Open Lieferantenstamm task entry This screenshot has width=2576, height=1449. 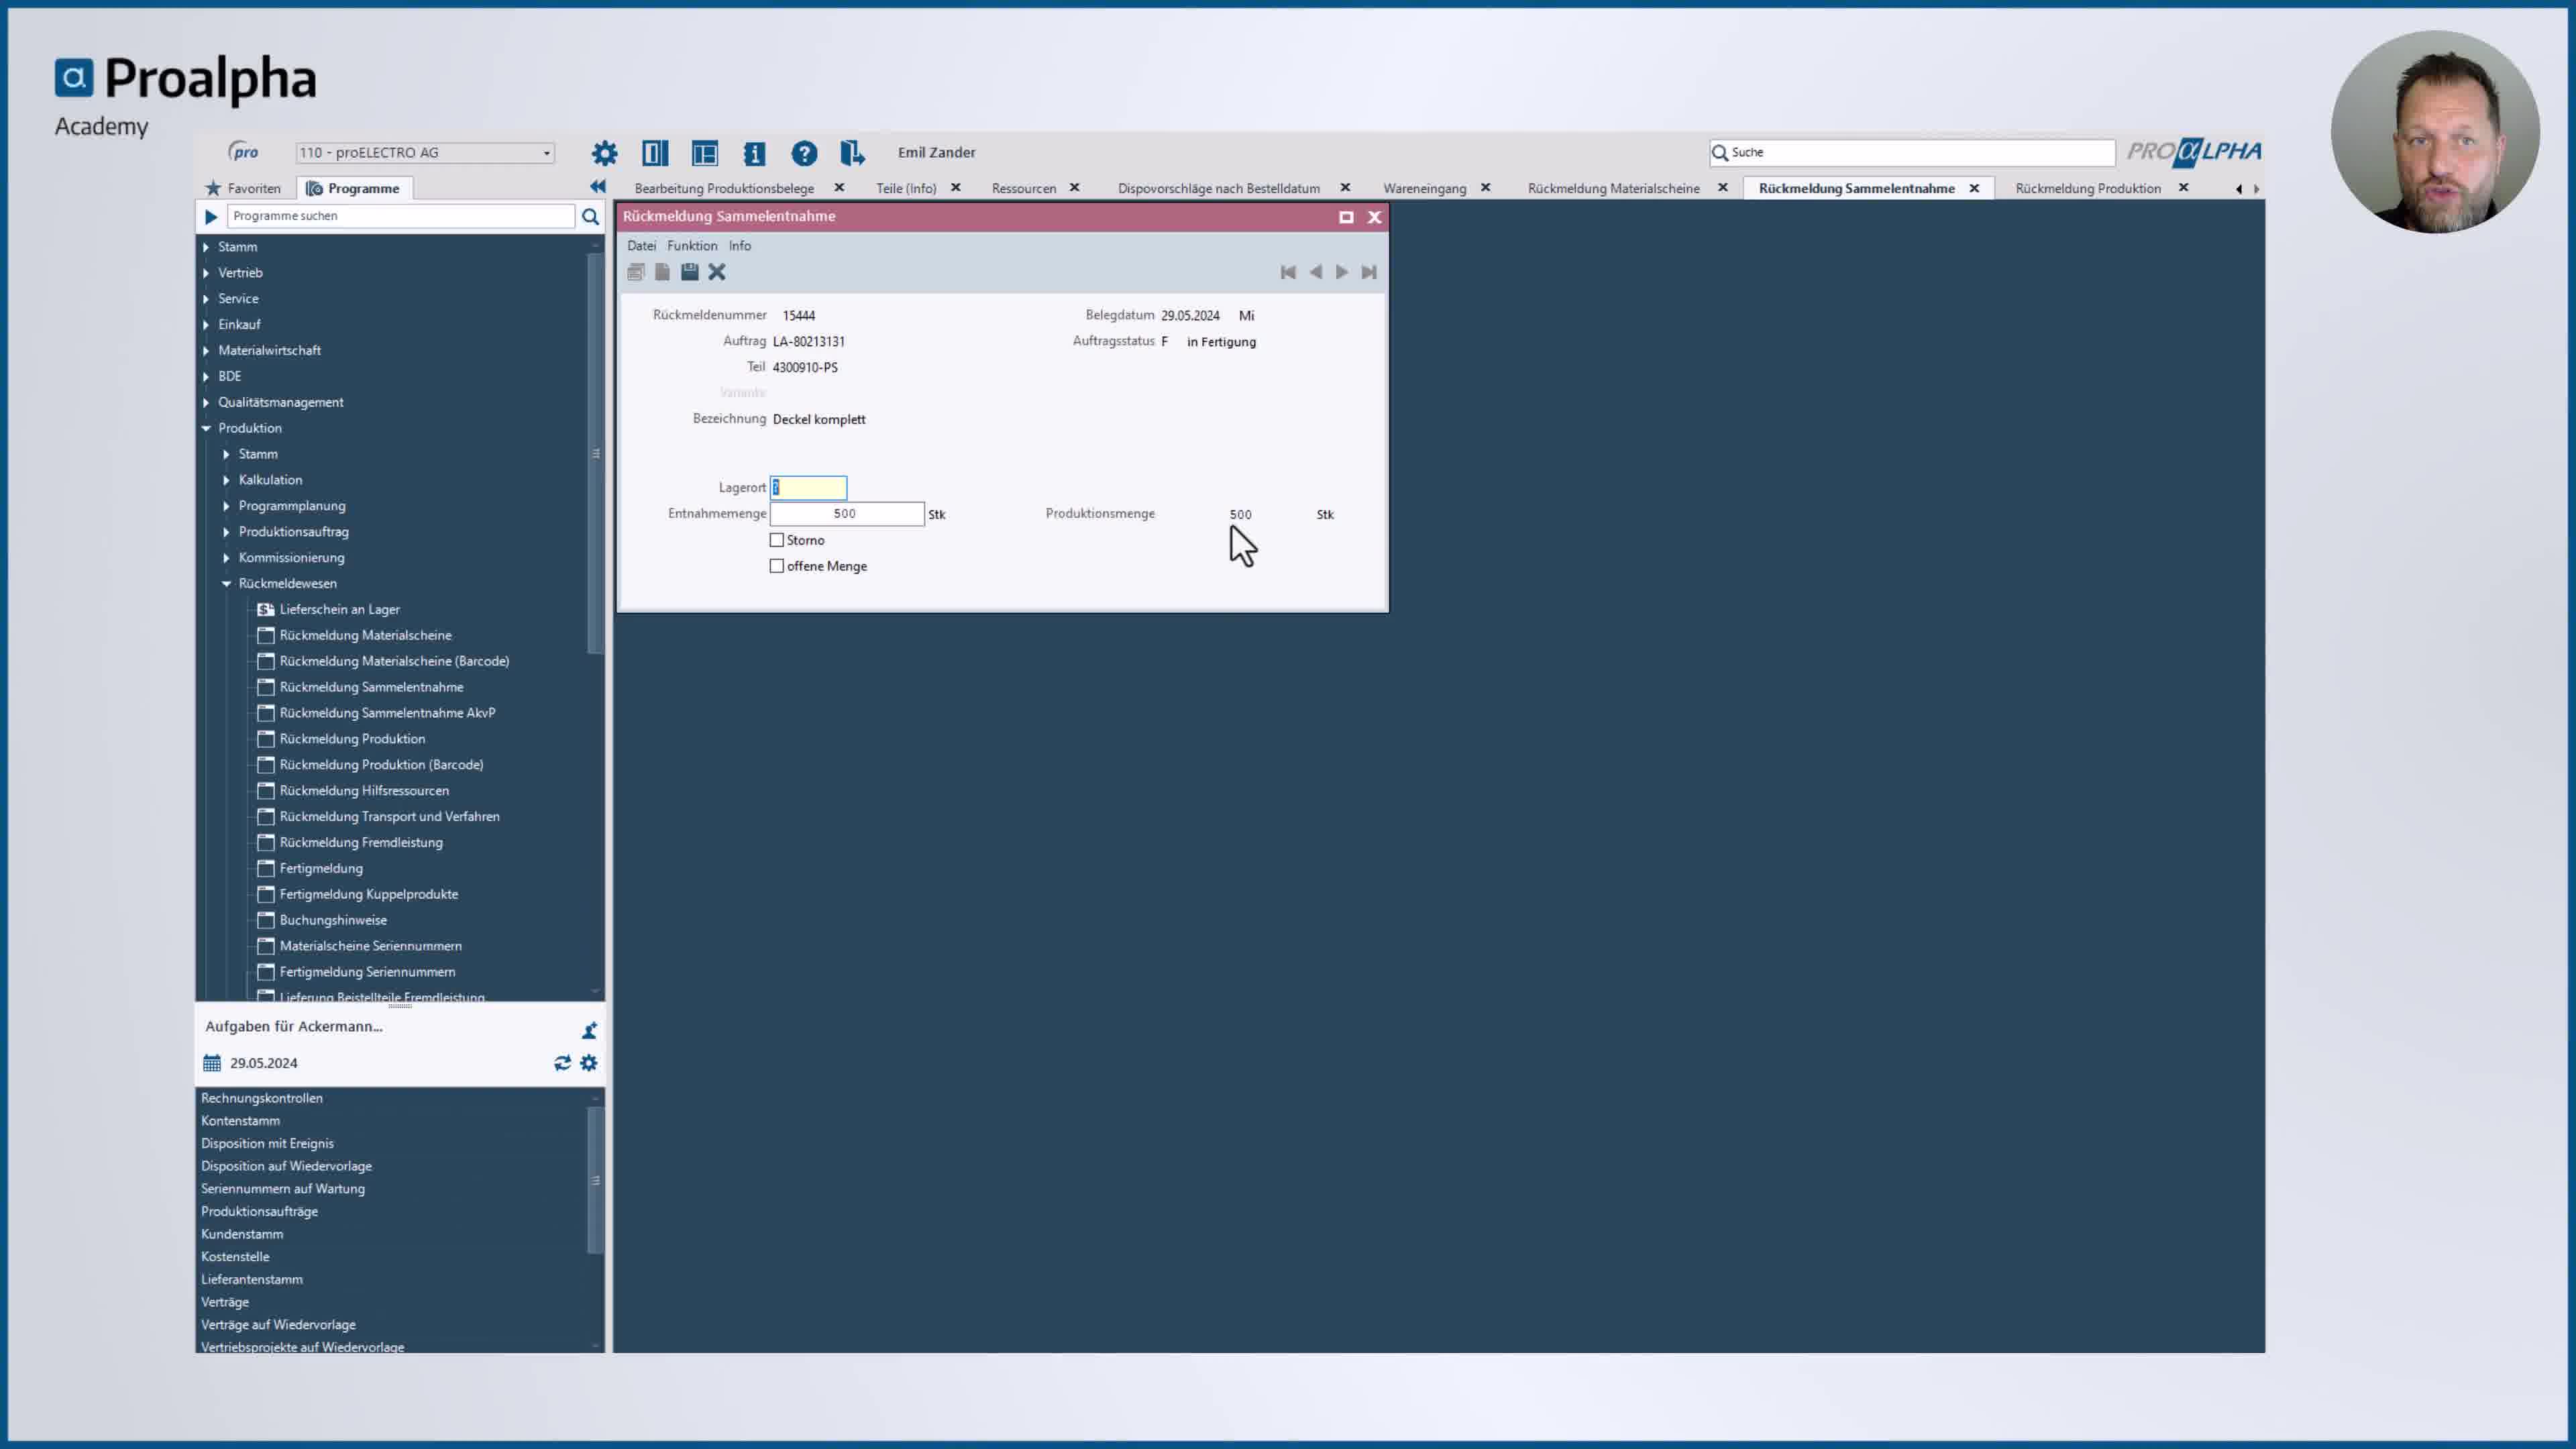pos(252,1279)
